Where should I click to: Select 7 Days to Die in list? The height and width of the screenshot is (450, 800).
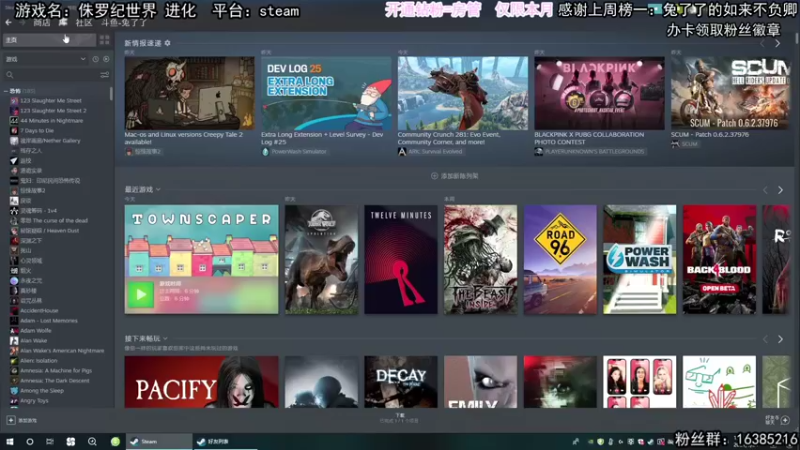(37, 131)
